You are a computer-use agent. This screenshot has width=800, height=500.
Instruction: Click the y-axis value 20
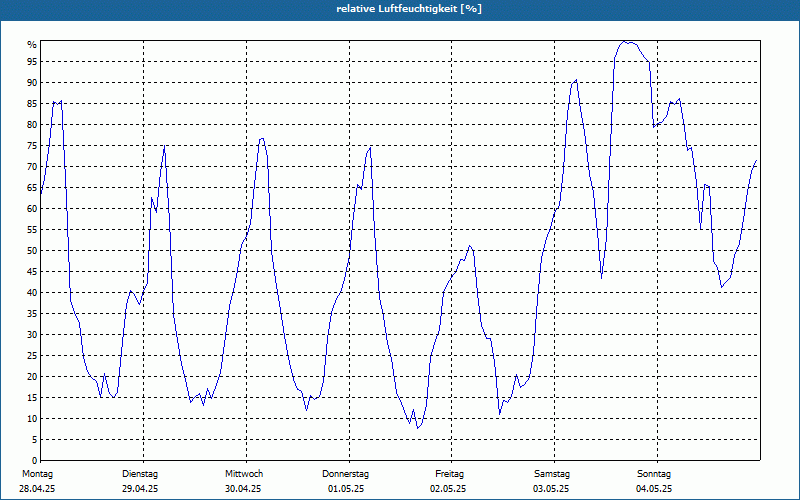click(x=32, y=377)
